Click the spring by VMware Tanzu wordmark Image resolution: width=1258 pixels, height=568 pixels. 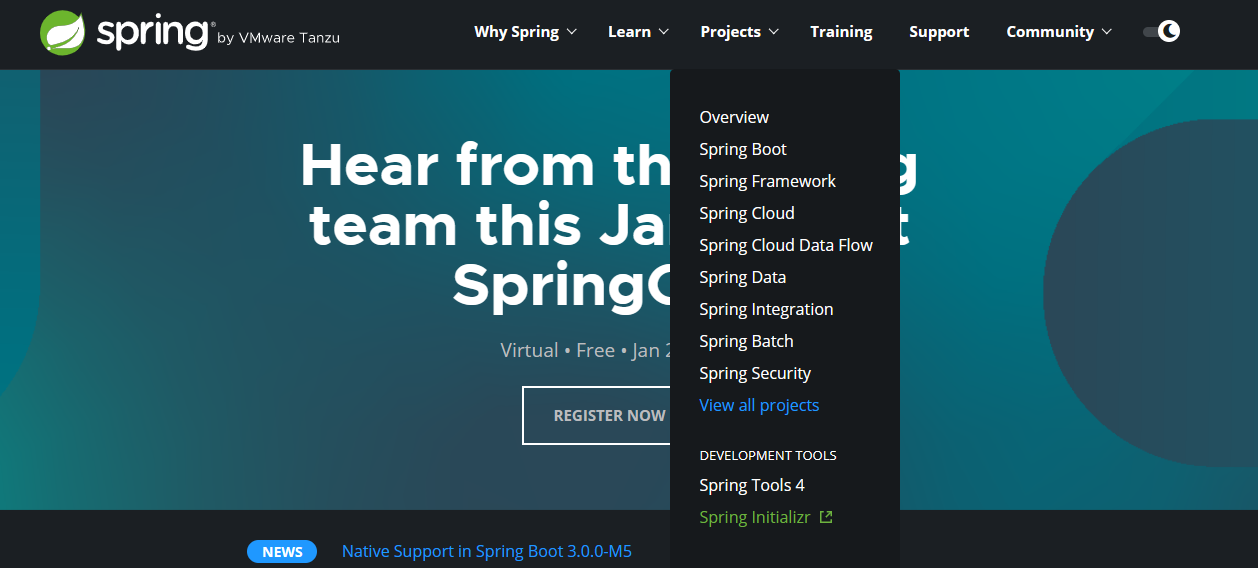click(218, 33)
